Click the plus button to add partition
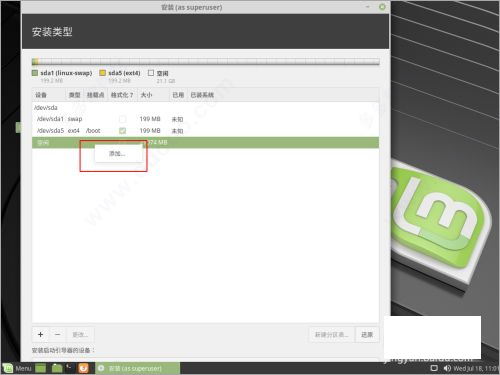The image size is (500, 375). coord(40,334)
